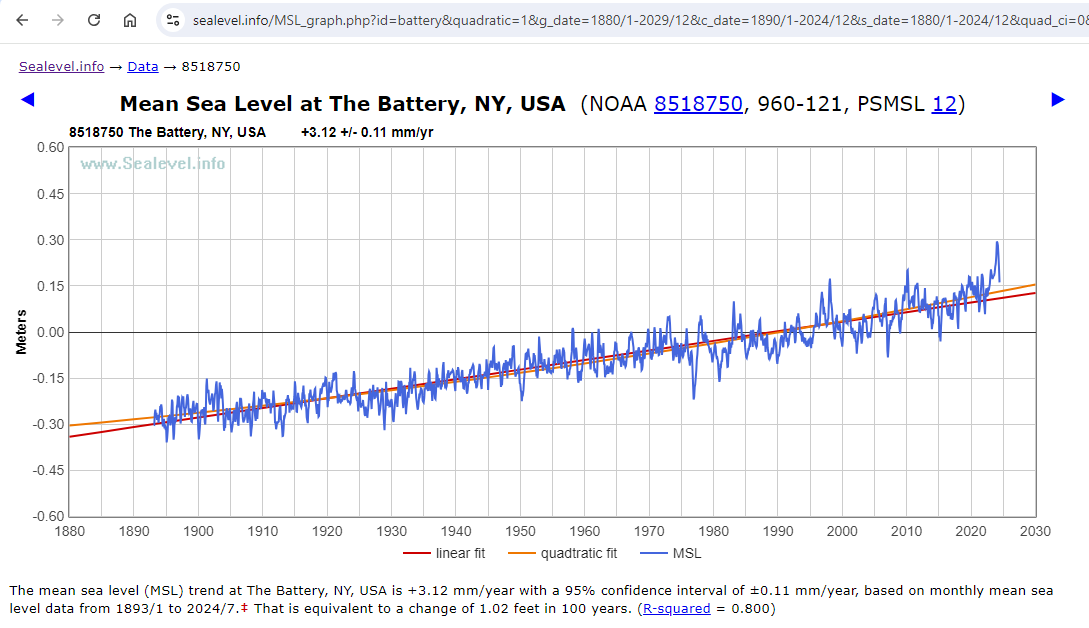Open site information icon in address bar
This screenshot has width=1089, height=628.
click(x=173, y=20)
